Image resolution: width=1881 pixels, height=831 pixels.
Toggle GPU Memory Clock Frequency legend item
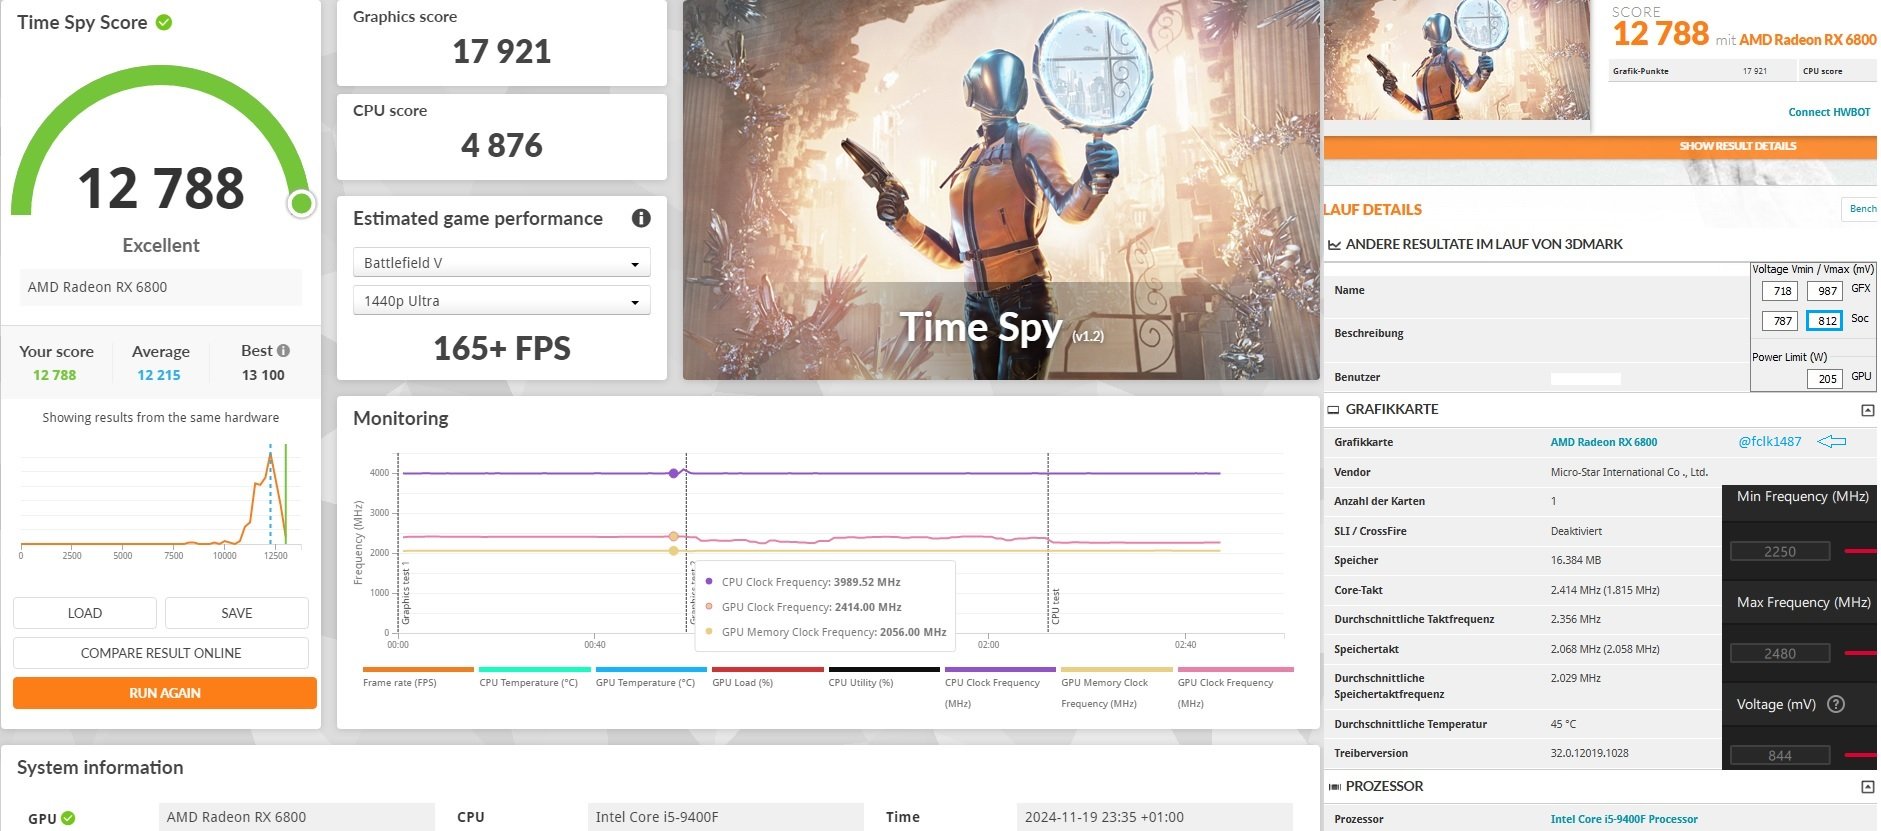click(1116, 688)
